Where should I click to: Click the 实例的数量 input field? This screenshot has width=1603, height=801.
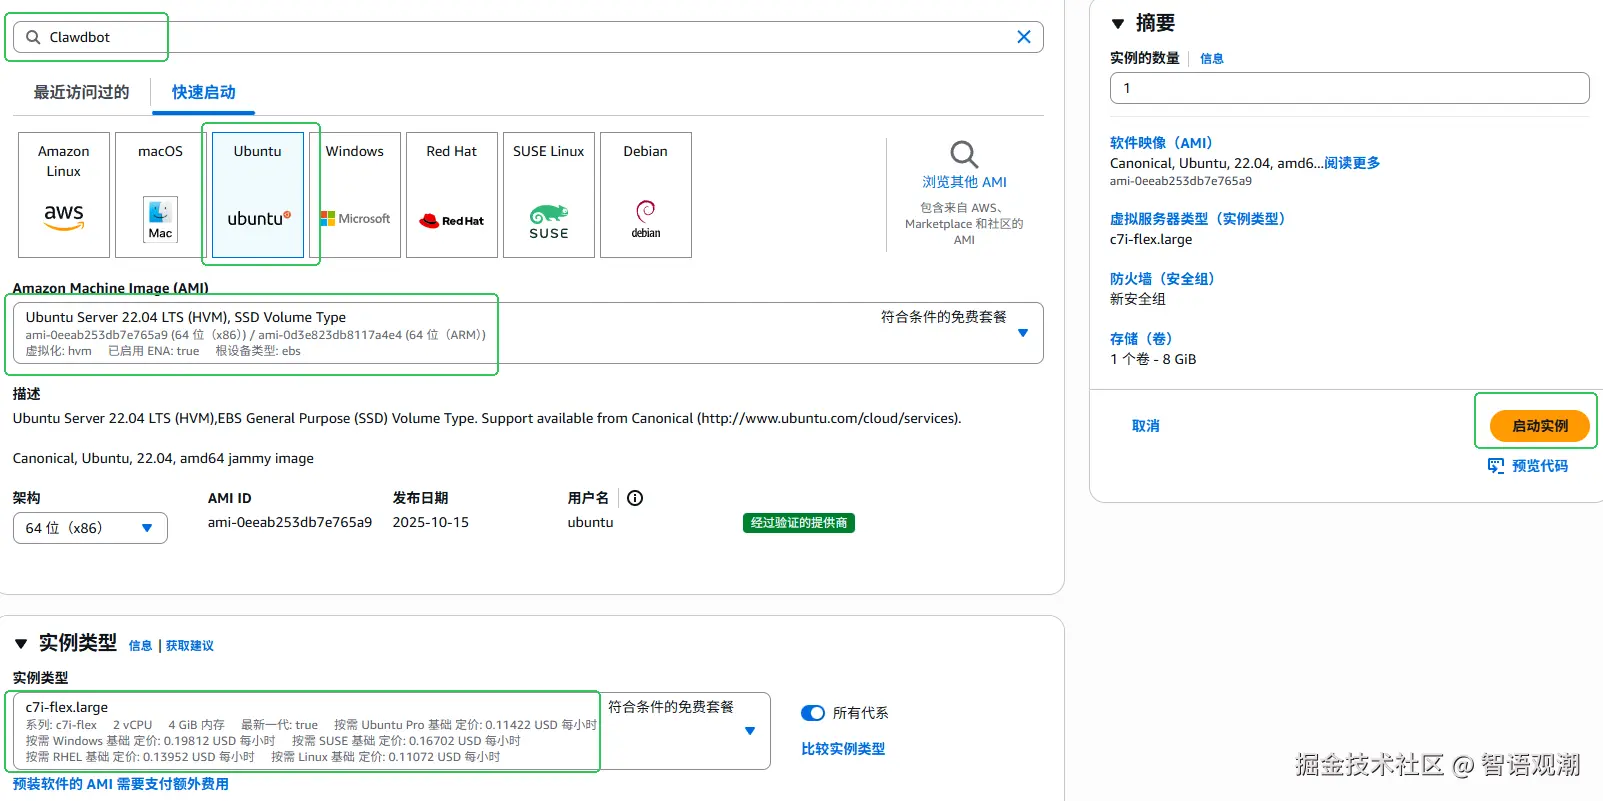(x=1350, y=88)
